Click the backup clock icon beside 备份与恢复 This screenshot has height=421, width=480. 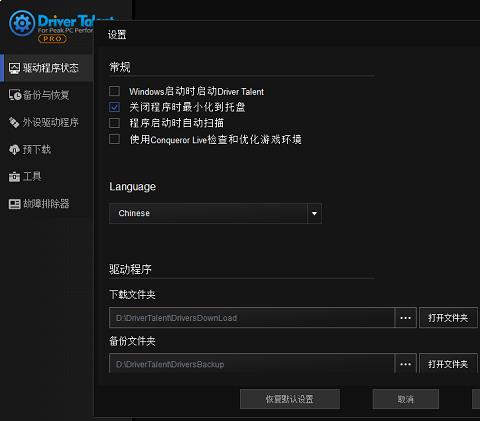click(x=15, y=95)
